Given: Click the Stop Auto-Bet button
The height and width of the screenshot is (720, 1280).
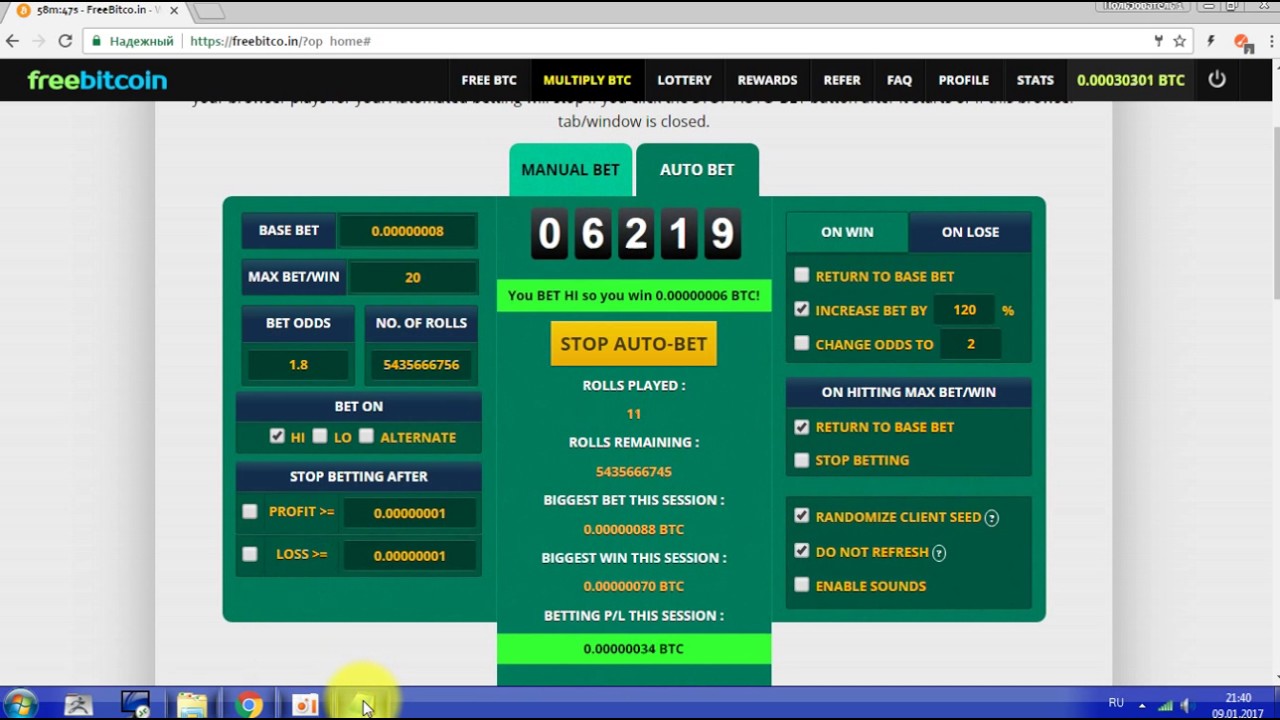Looking at the screenshot, I should tap(634, 343).
